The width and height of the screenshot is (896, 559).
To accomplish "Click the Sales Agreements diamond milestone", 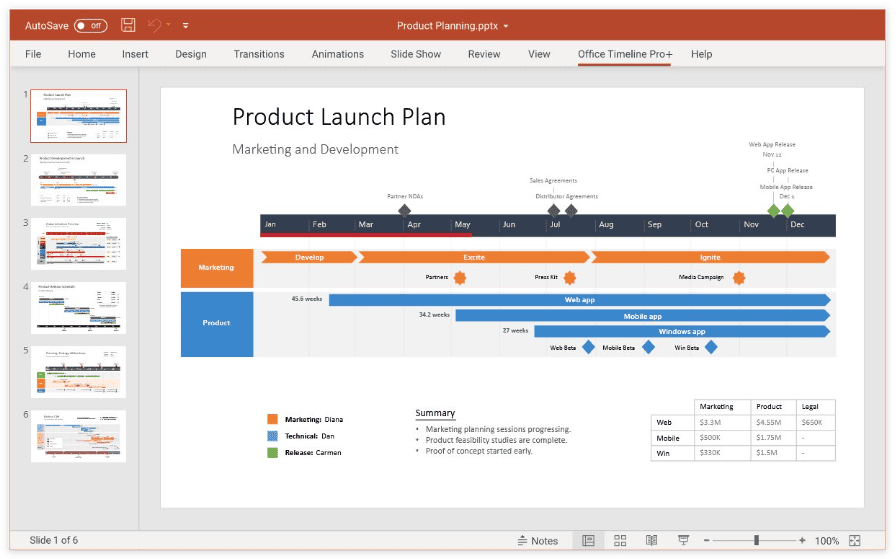I will [554, 211].
